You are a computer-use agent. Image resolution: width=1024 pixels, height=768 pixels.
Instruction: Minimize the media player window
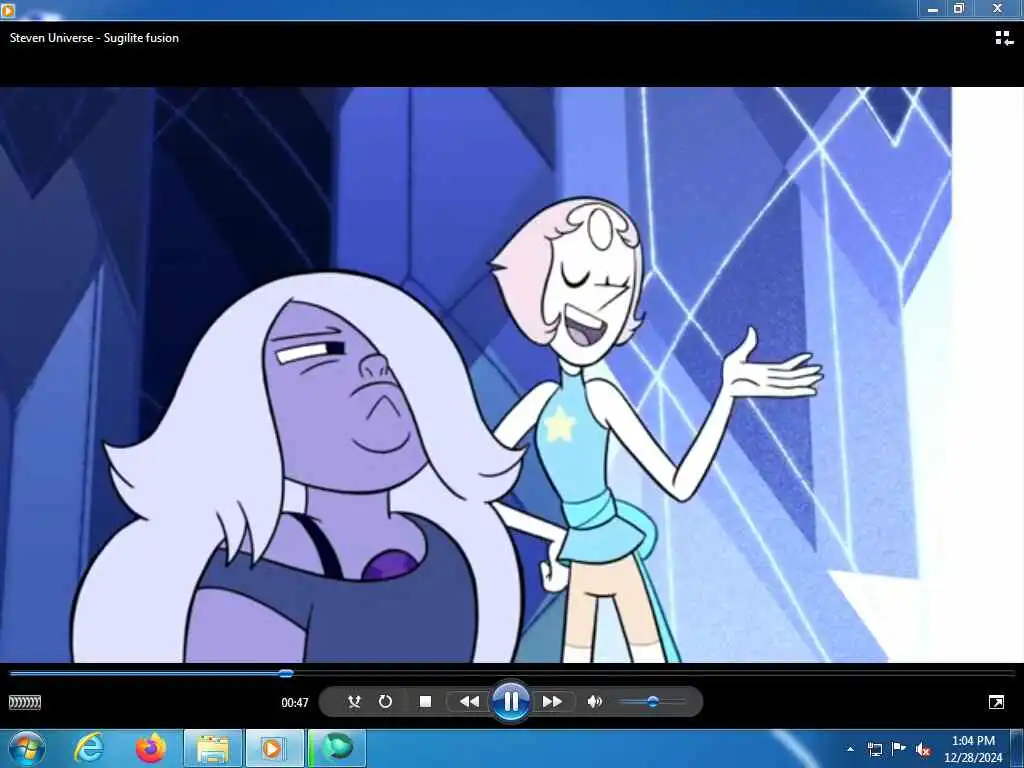933,8
